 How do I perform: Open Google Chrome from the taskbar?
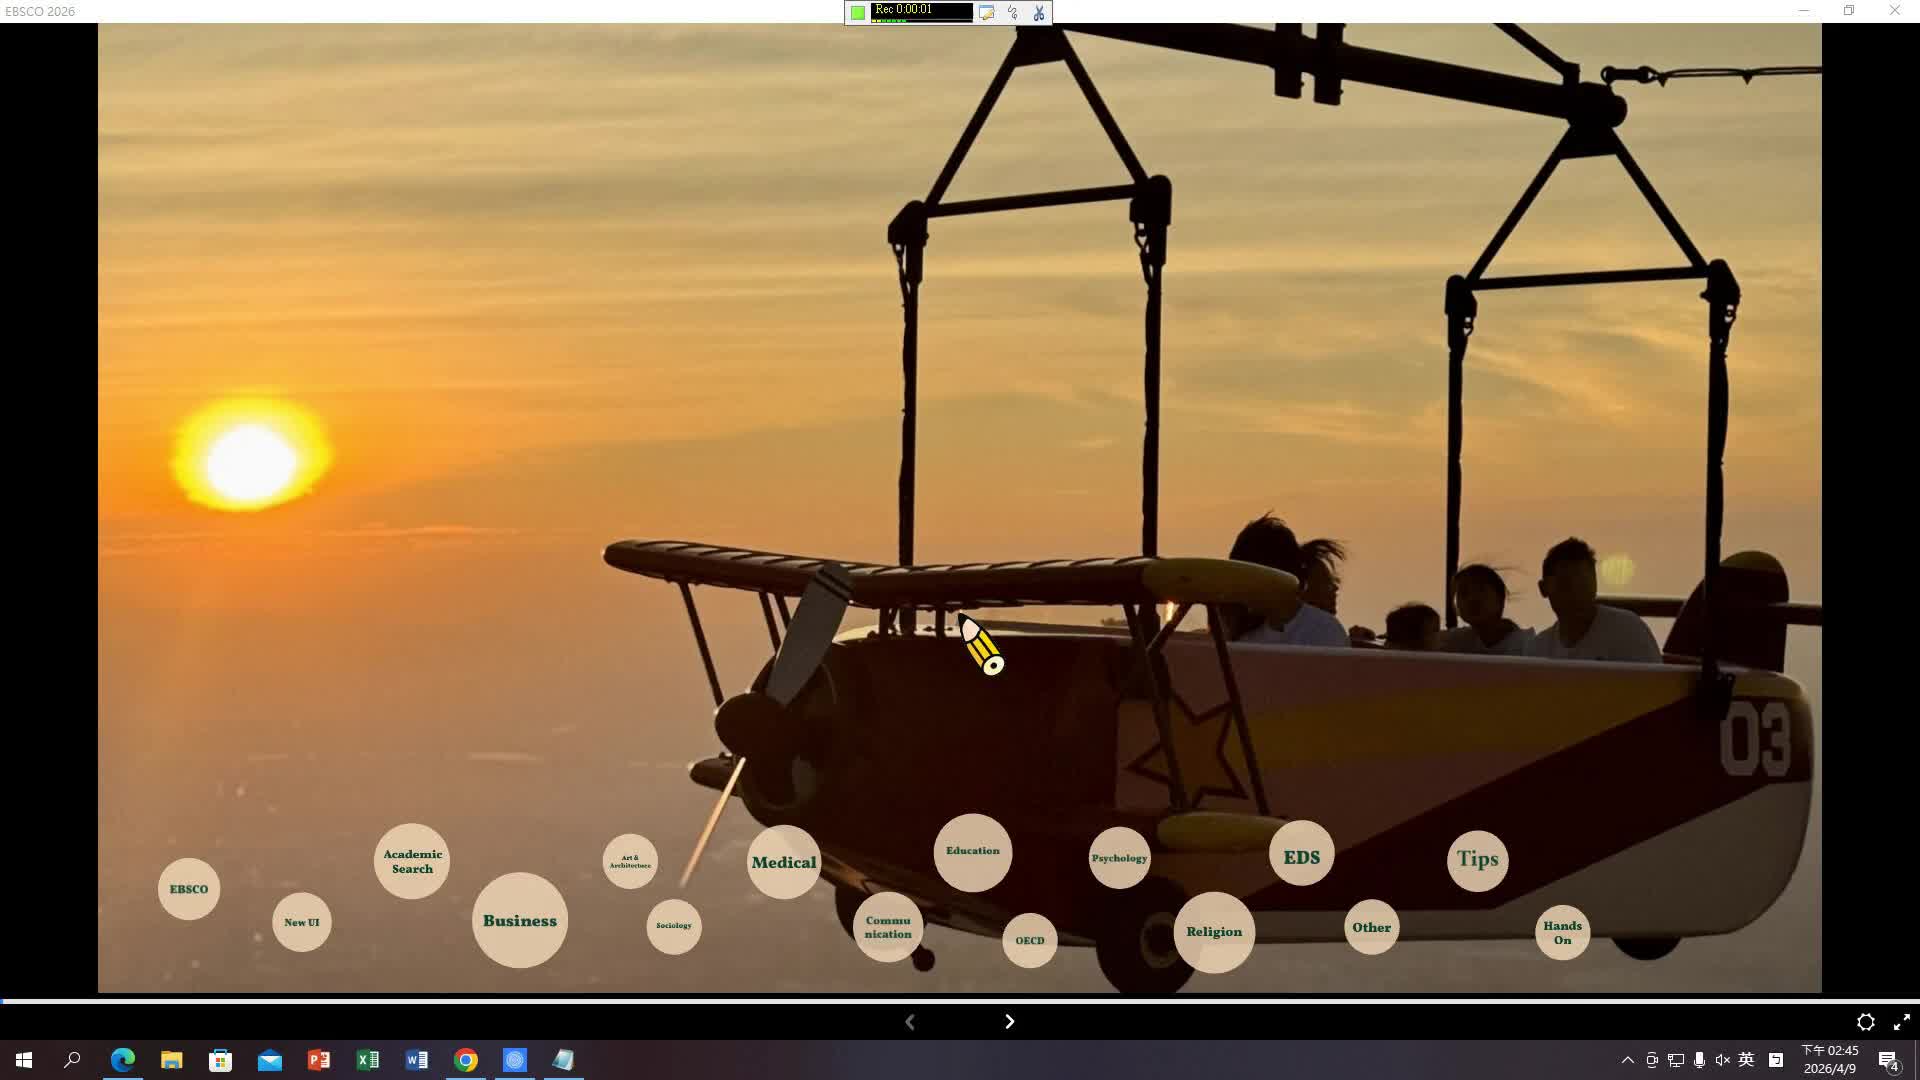tap(466, 1060)
